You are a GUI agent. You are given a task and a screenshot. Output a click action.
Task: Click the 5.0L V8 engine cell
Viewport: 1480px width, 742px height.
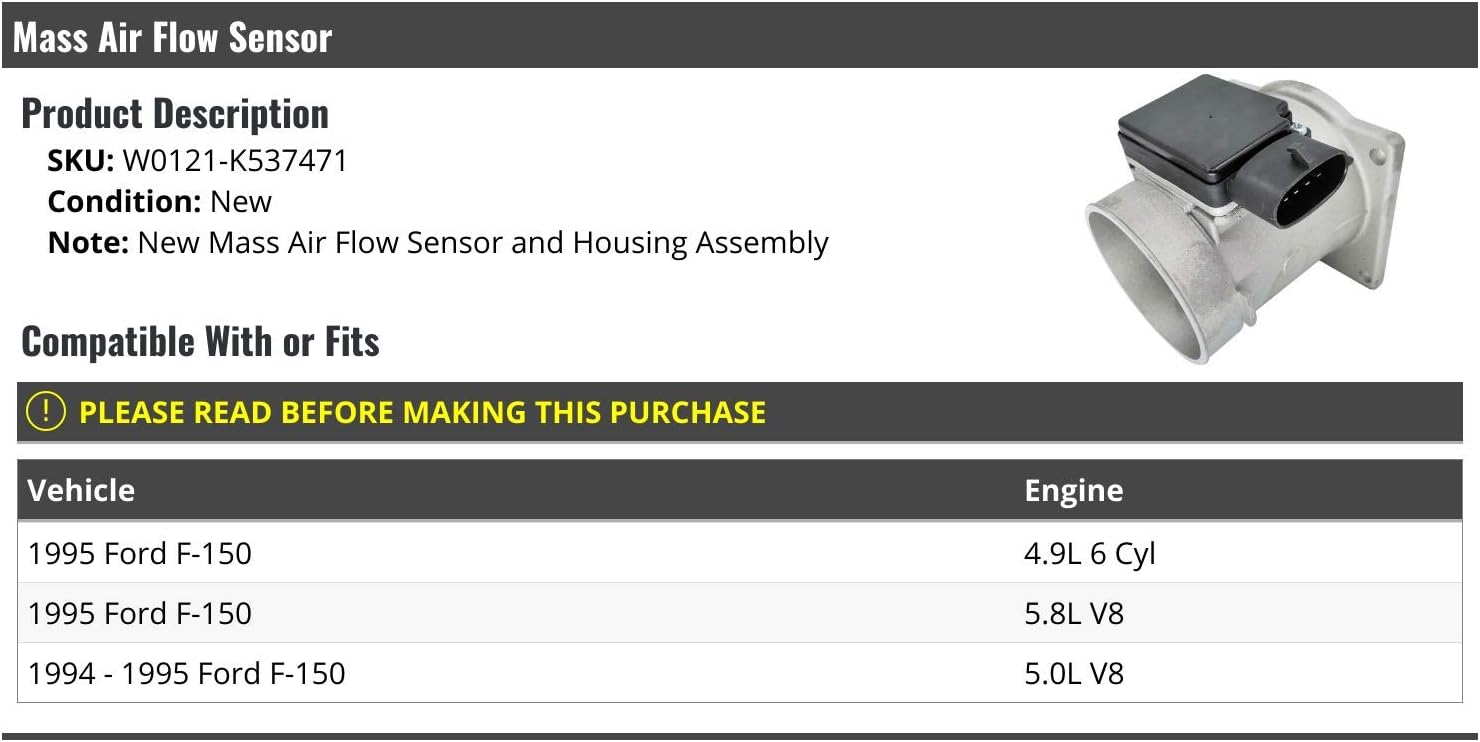pos(1074,673)
